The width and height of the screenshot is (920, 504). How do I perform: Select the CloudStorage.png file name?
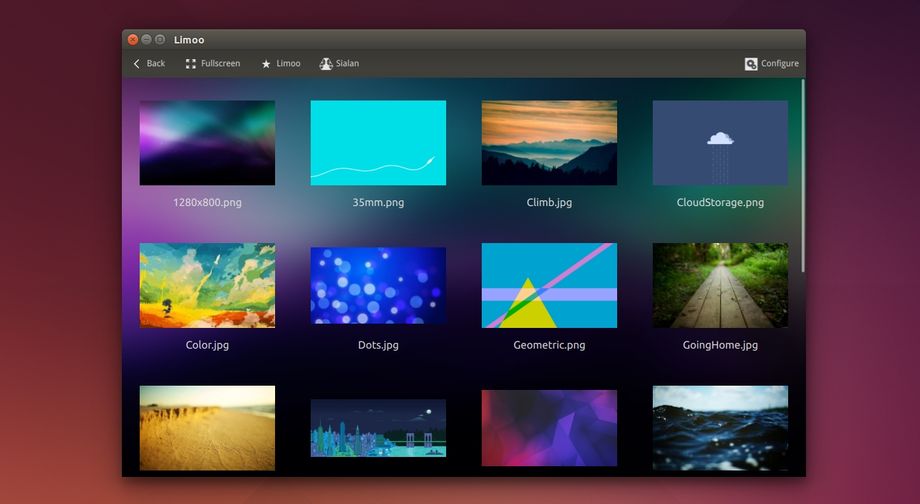coord(721,202)
